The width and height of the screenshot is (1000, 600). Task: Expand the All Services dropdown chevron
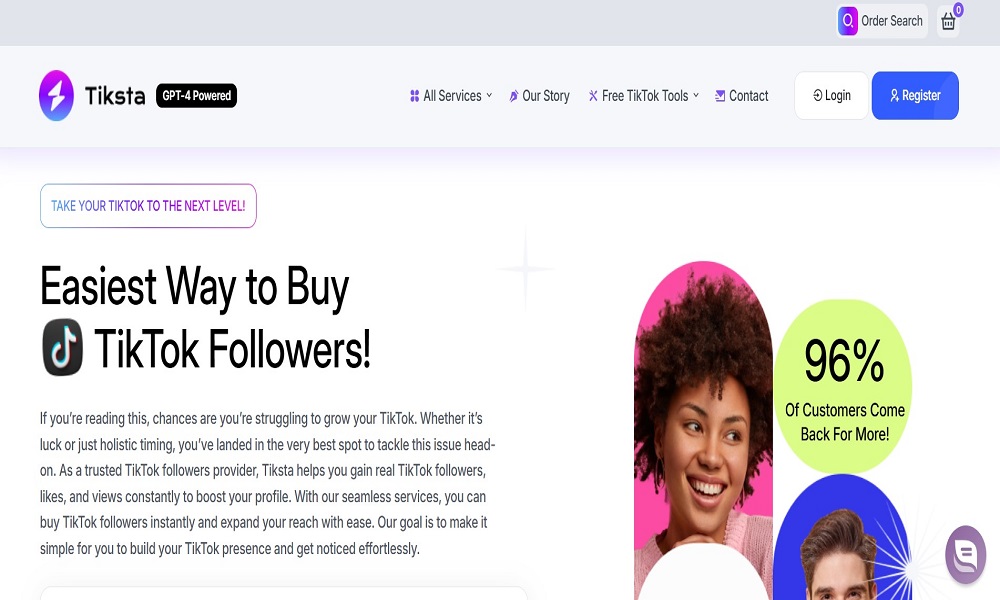point(489,95)
